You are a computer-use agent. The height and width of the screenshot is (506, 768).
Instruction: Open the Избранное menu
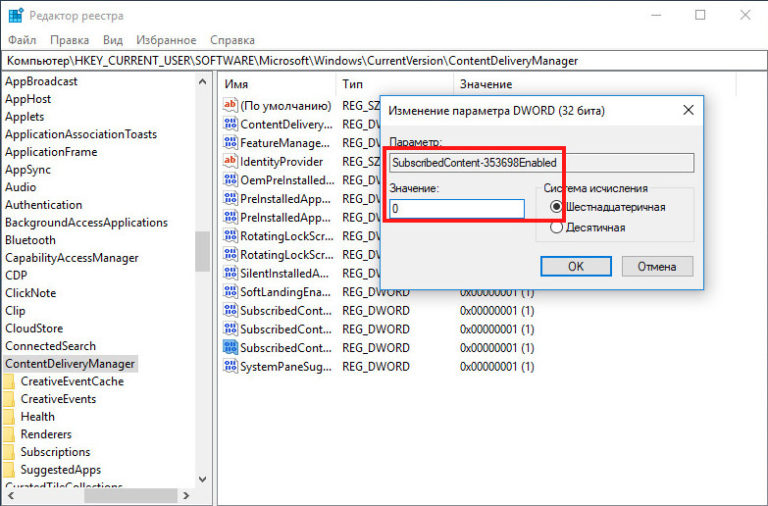pos(166,40)
